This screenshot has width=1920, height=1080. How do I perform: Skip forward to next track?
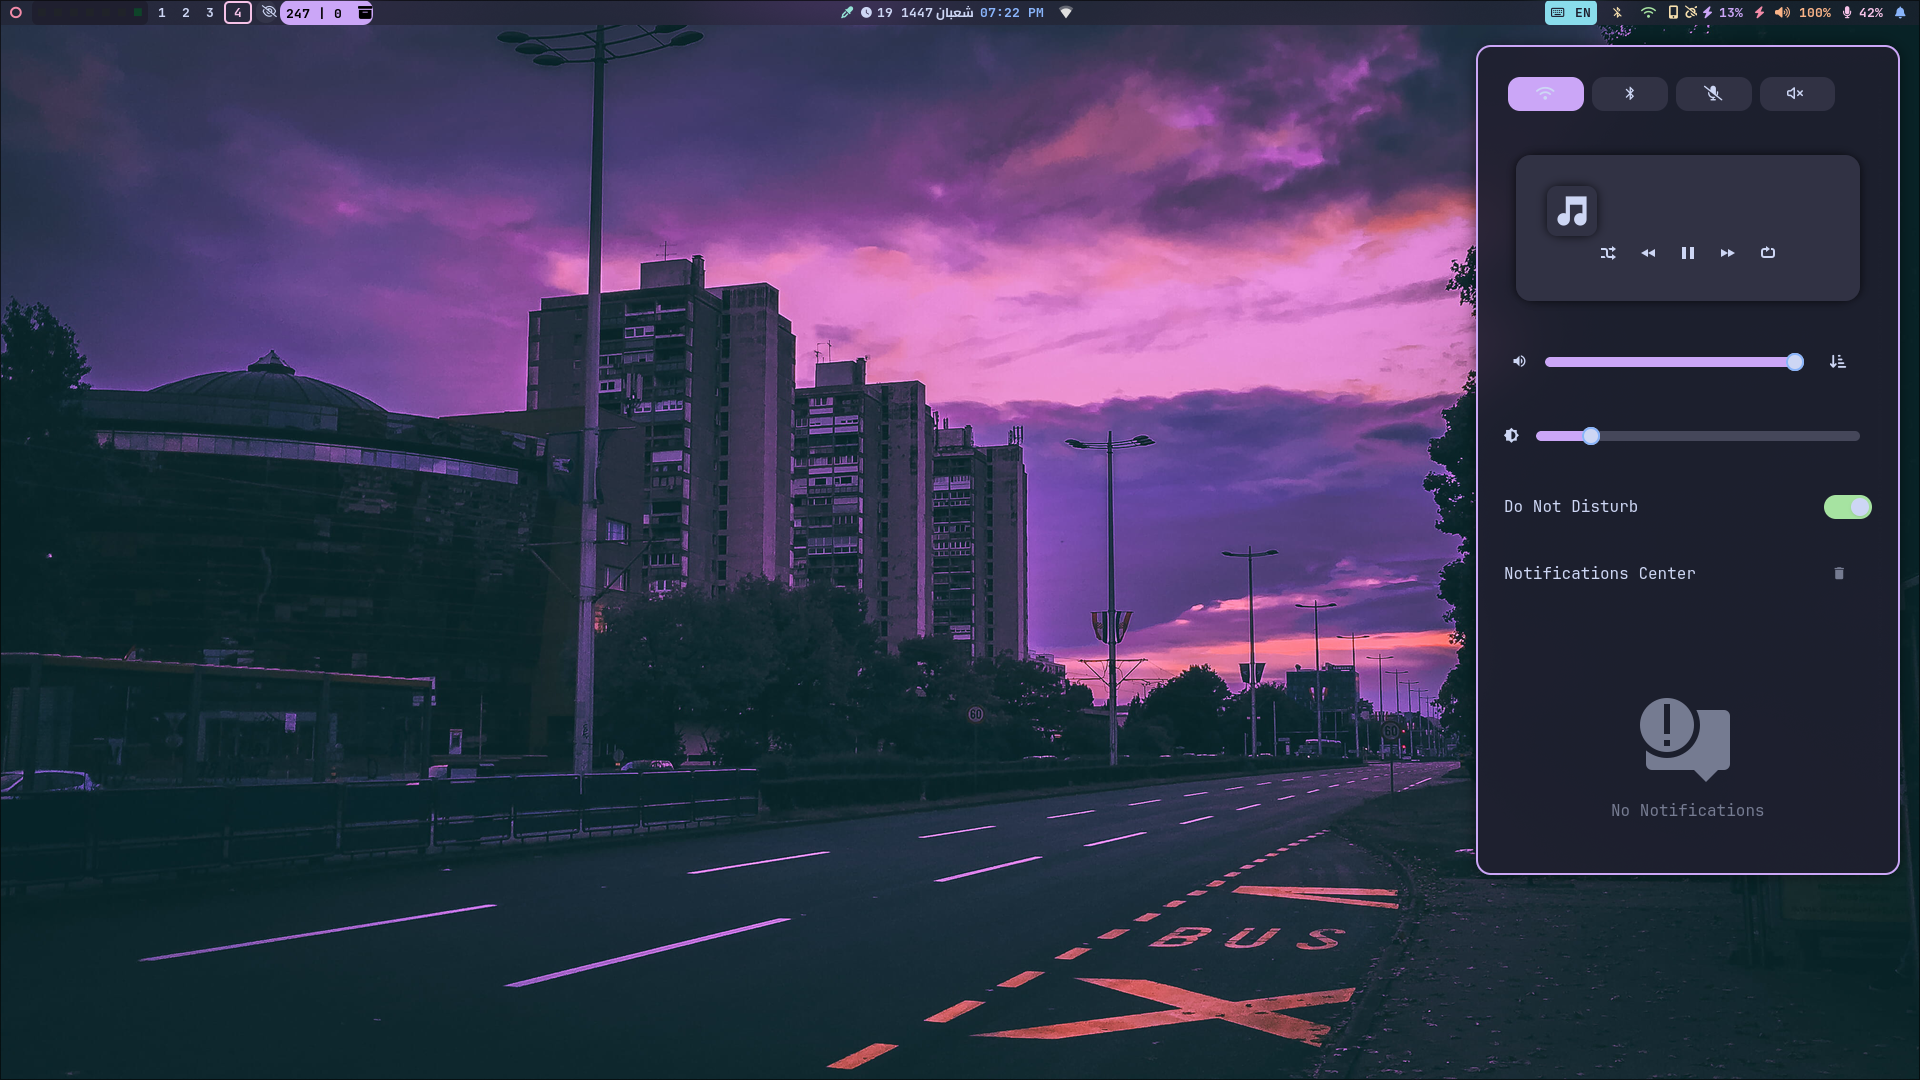[x=1727, y=253]
